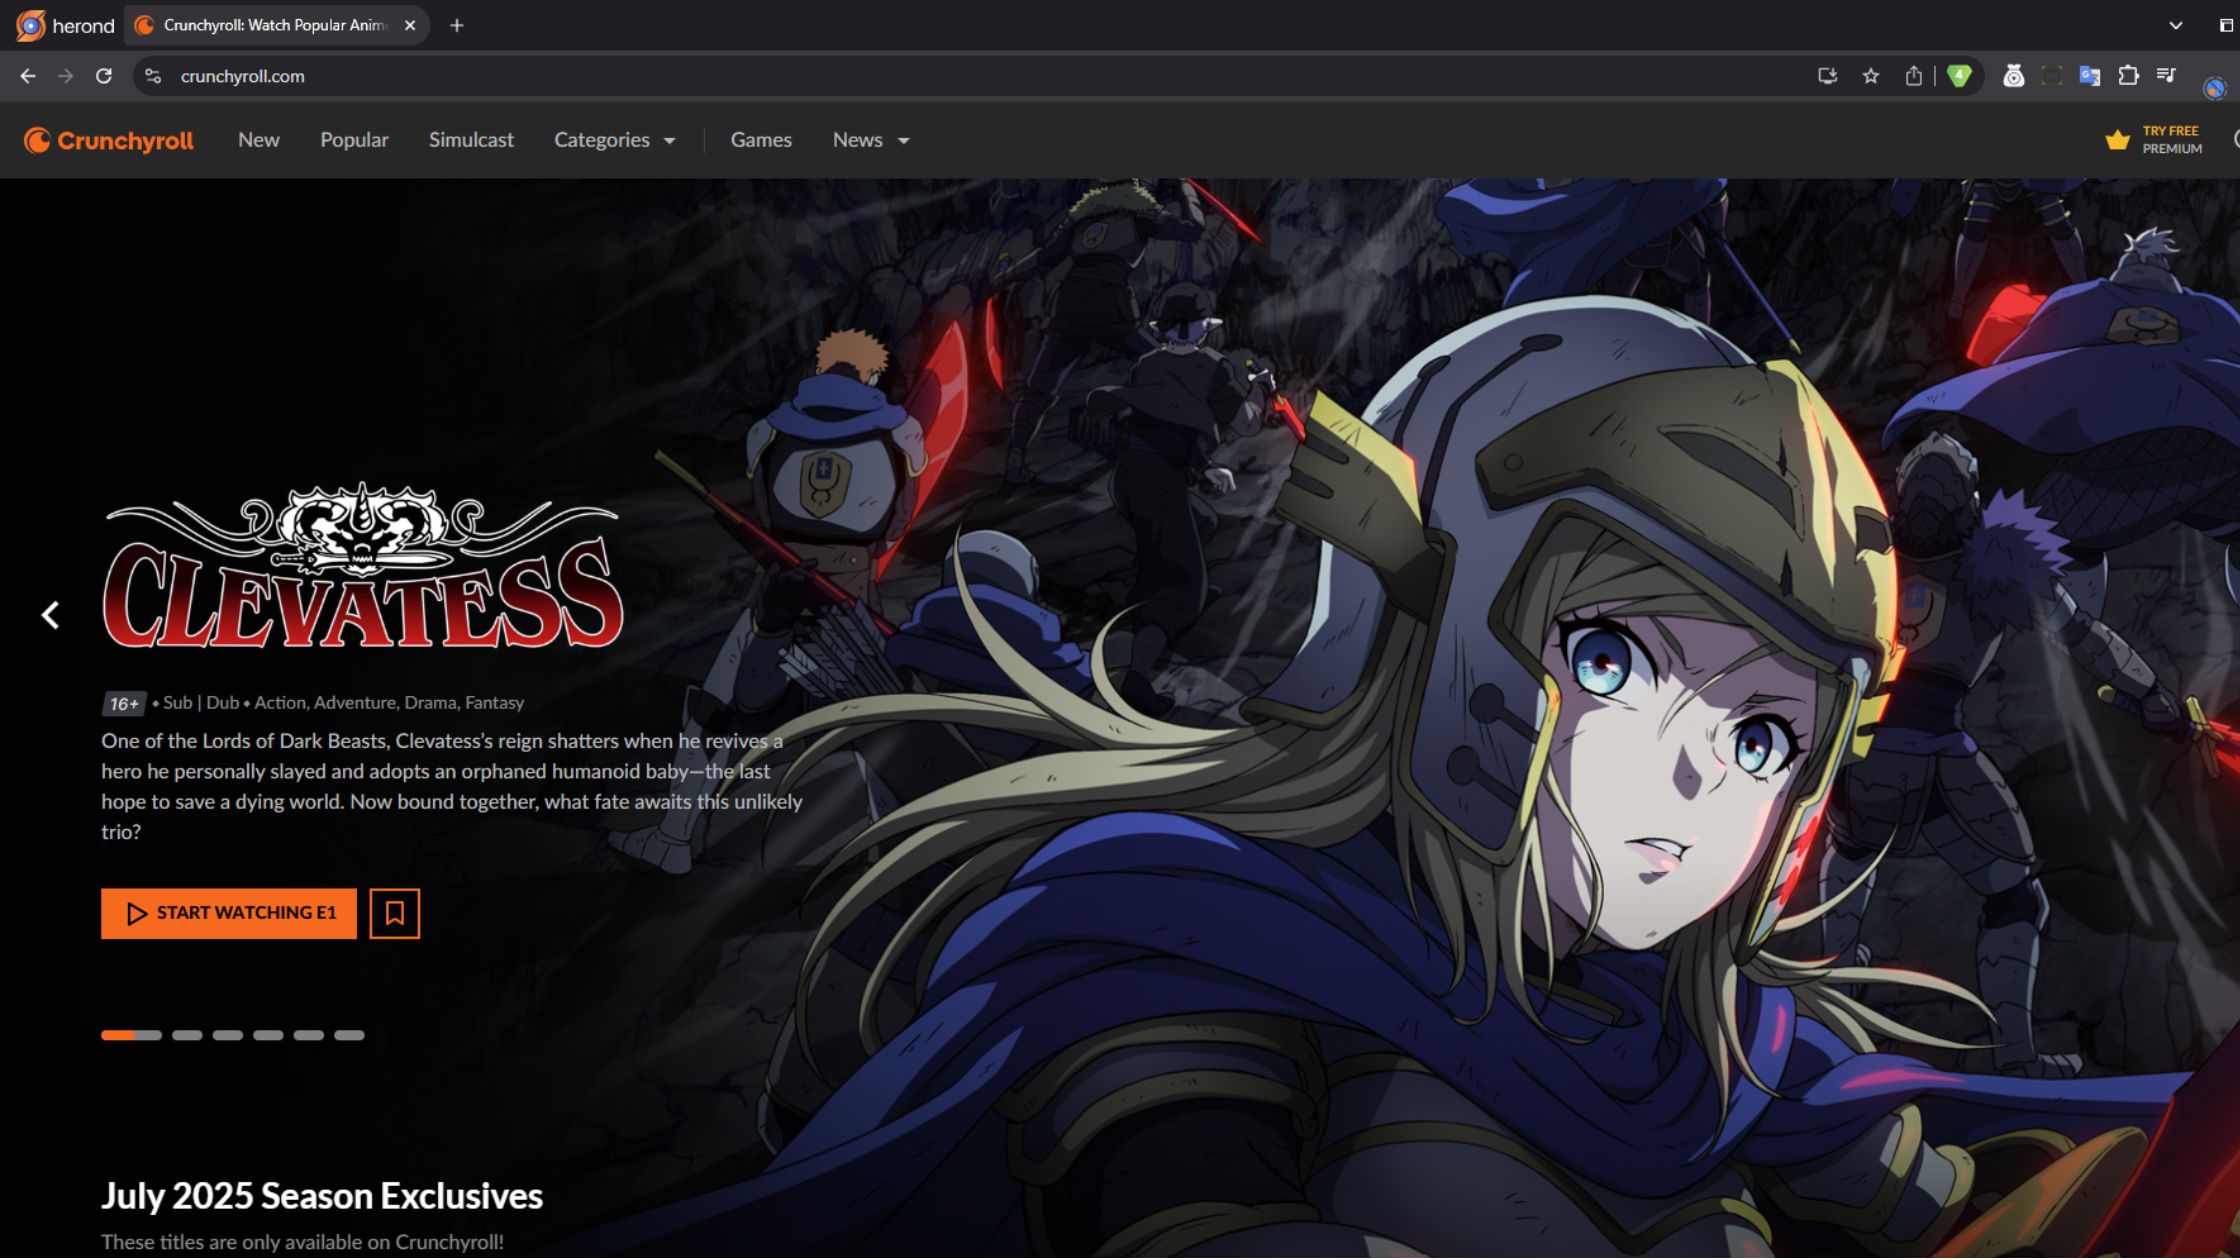Select the third carousel indicator

pos(228,1035)
